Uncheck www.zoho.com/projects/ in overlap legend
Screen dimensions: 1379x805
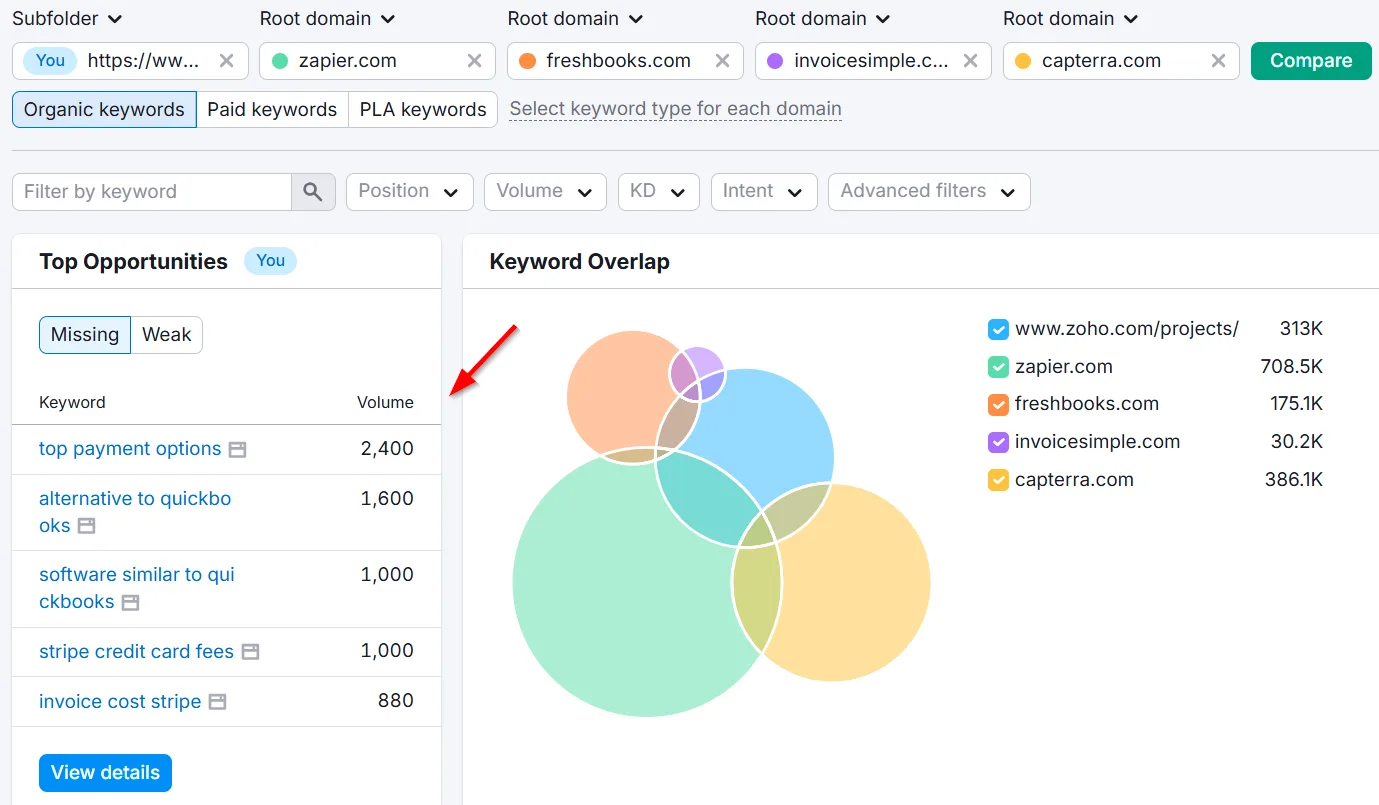click(x=998, y=329)
